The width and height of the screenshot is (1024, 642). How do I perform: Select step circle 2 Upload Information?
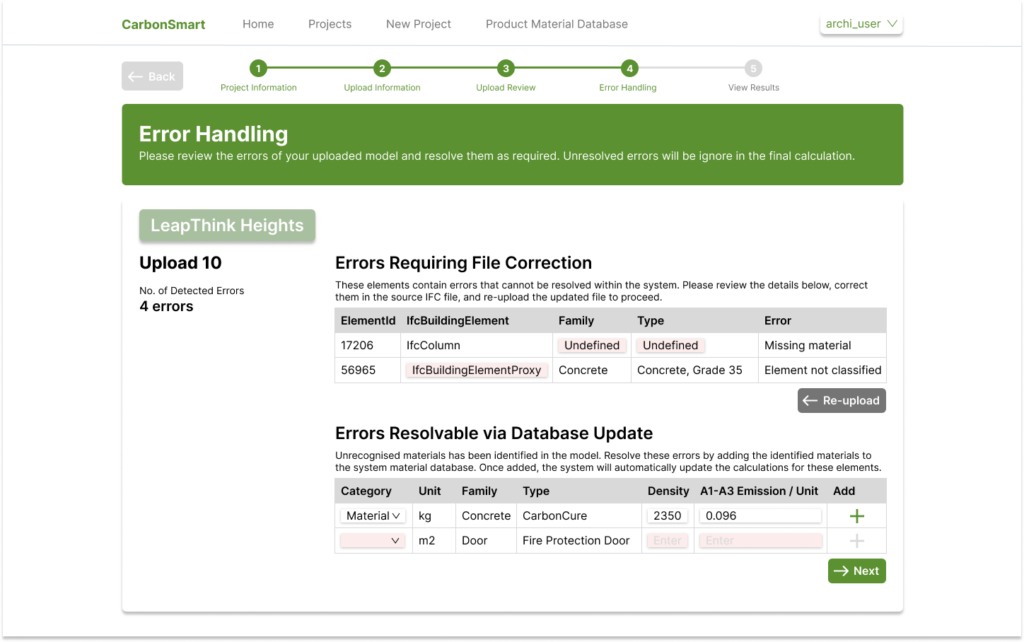(381, 70)
